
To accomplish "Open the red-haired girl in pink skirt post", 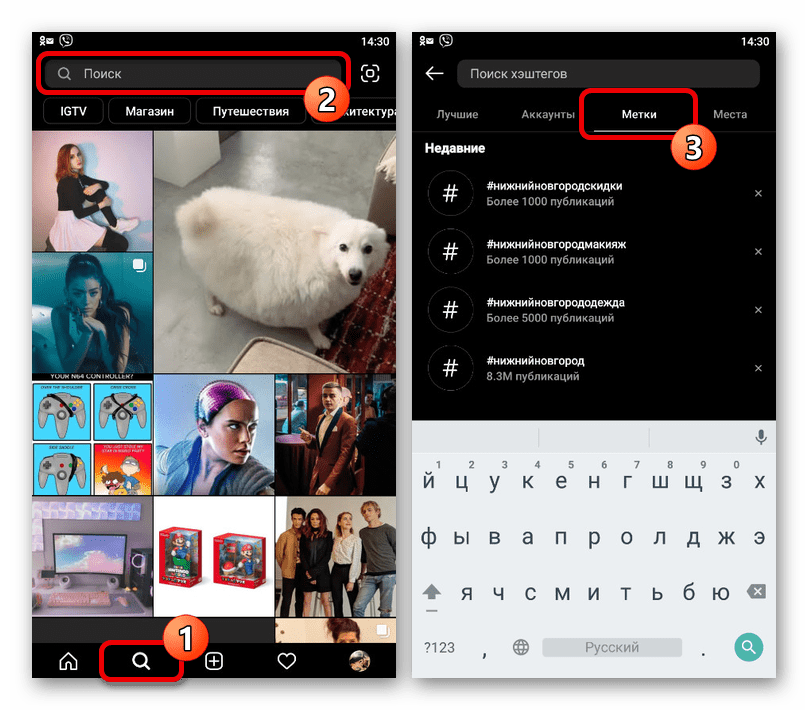I will 92,191.
